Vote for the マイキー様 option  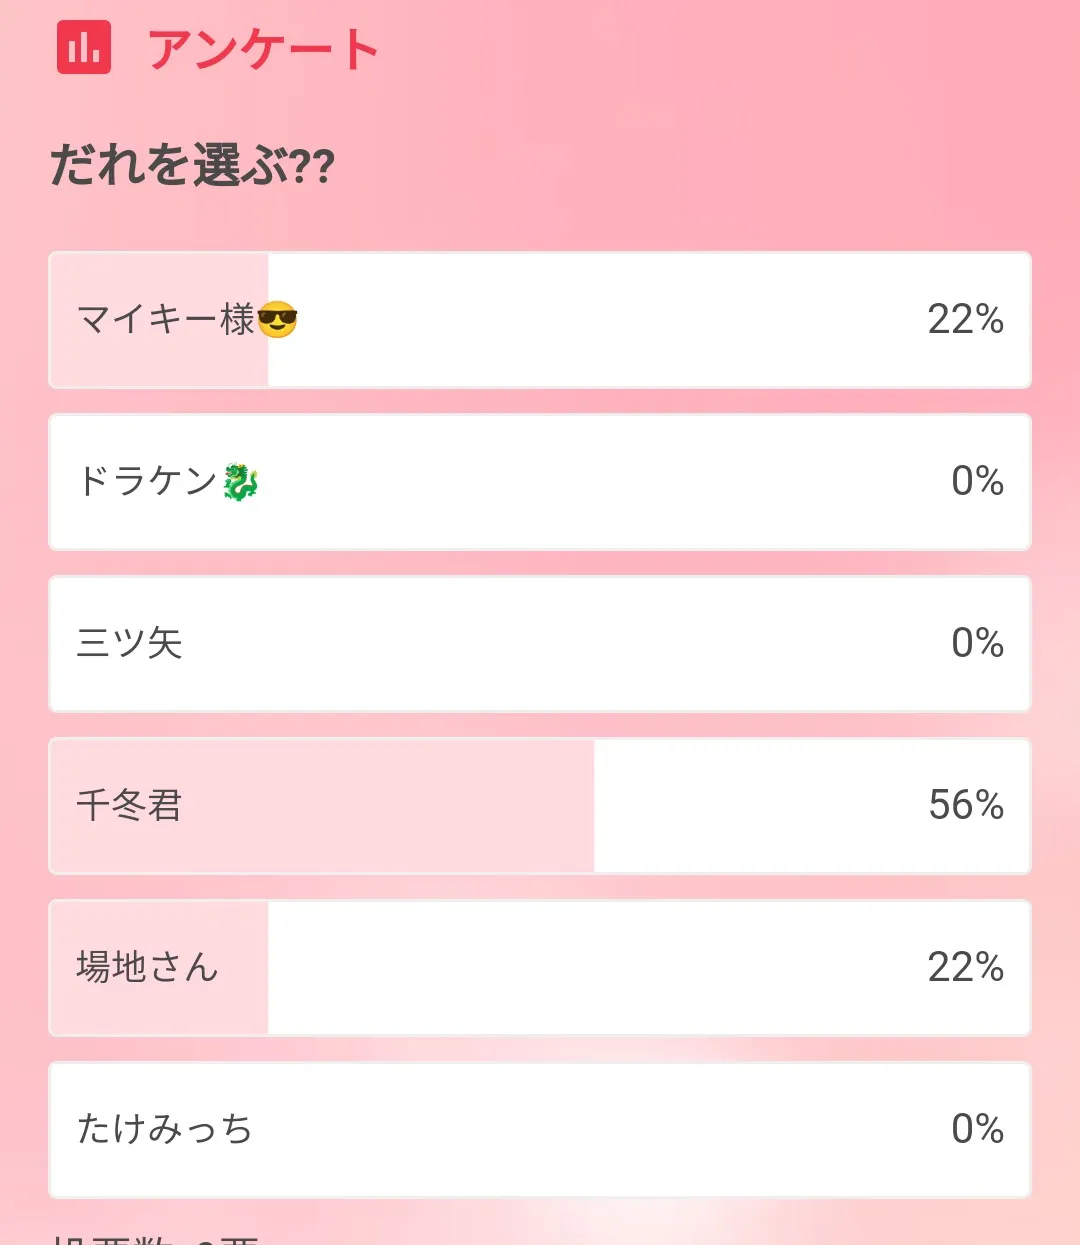tap(540, 320)
